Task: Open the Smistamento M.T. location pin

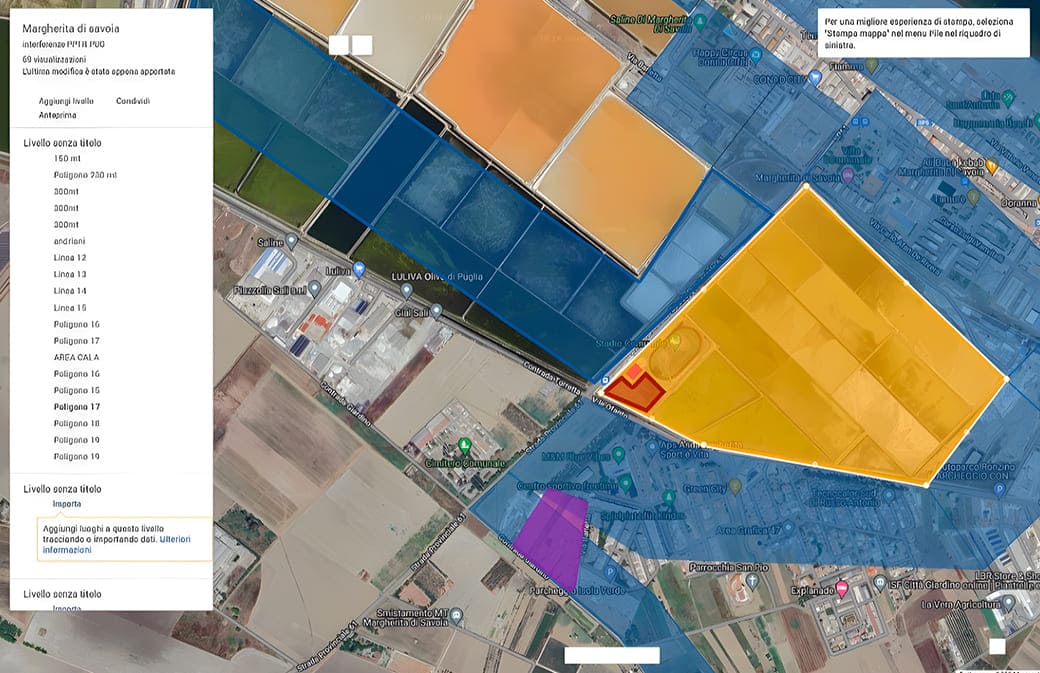Action: 456,616
